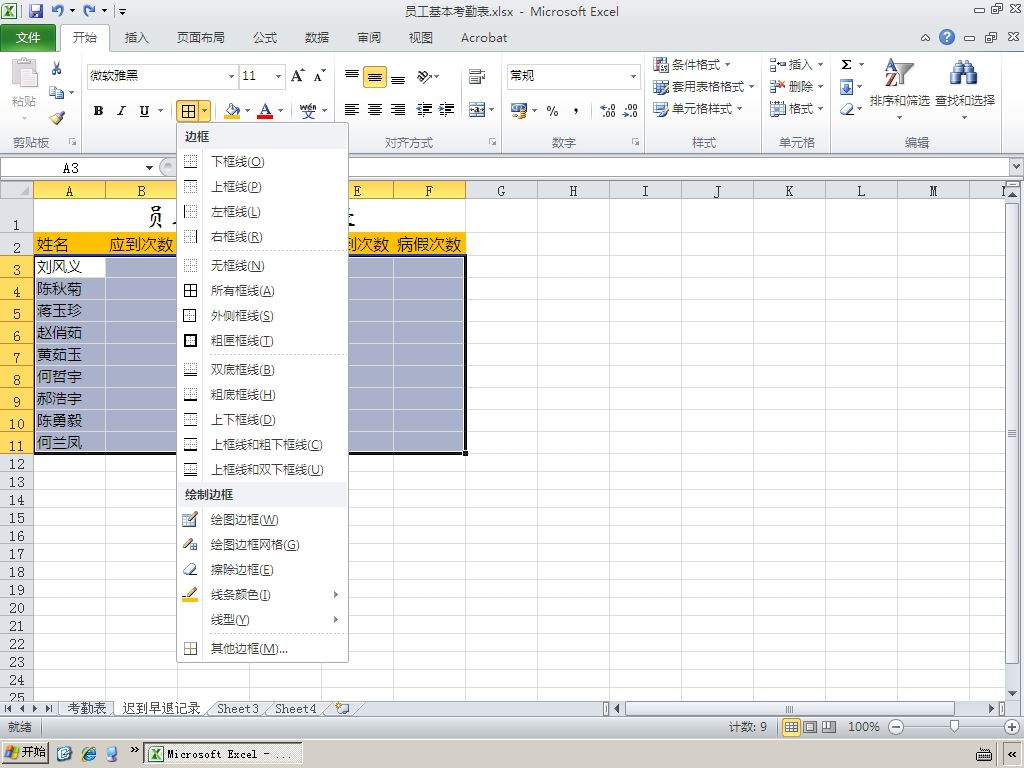Click the Font Color A icon
The width and height of the screenshot is (1024, 768).
[x=264, y=111]
